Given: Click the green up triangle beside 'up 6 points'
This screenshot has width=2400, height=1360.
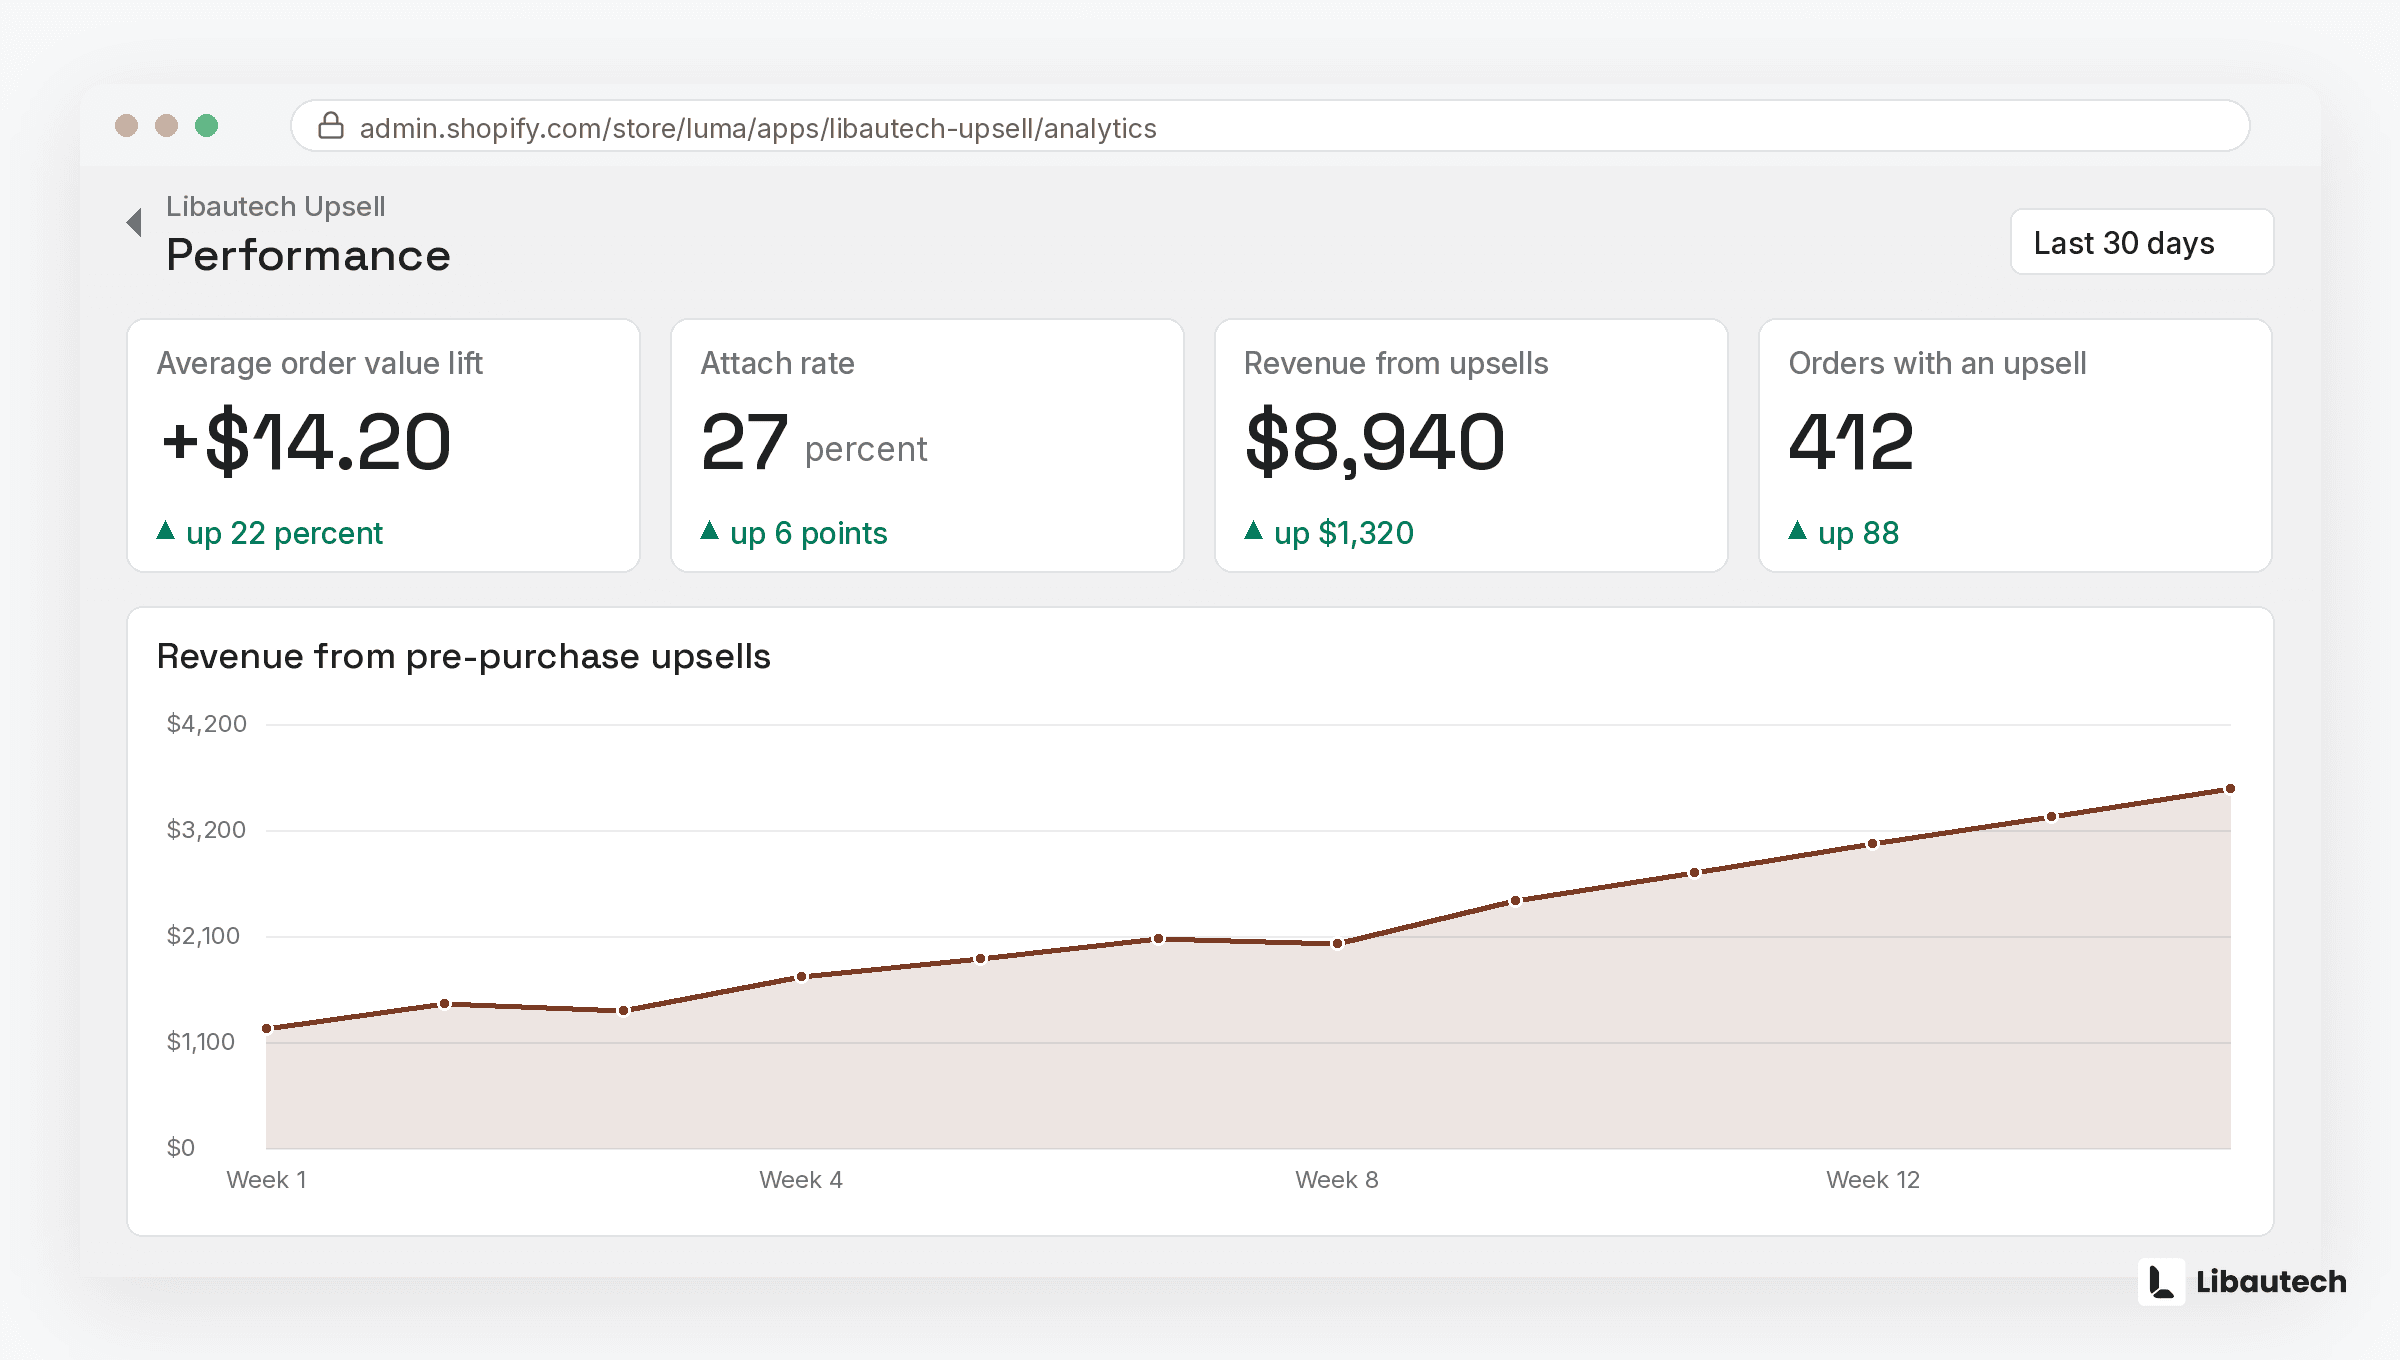Looking at the screenshot, I should click(710, 531).
